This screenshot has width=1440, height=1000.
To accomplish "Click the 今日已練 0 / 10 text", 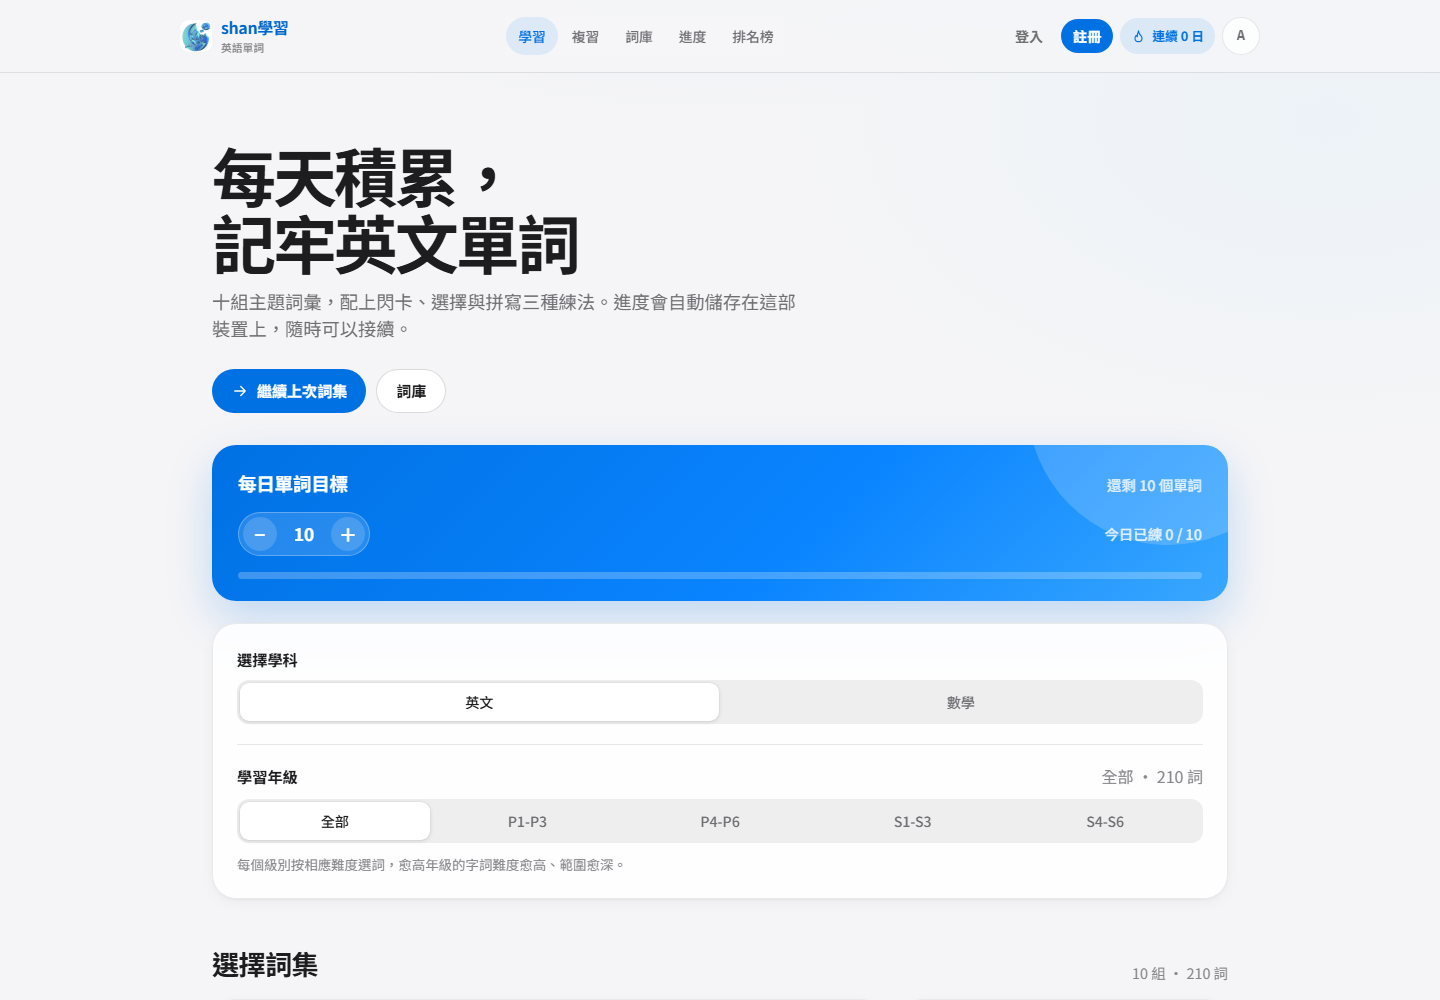I will (1153, 535).
